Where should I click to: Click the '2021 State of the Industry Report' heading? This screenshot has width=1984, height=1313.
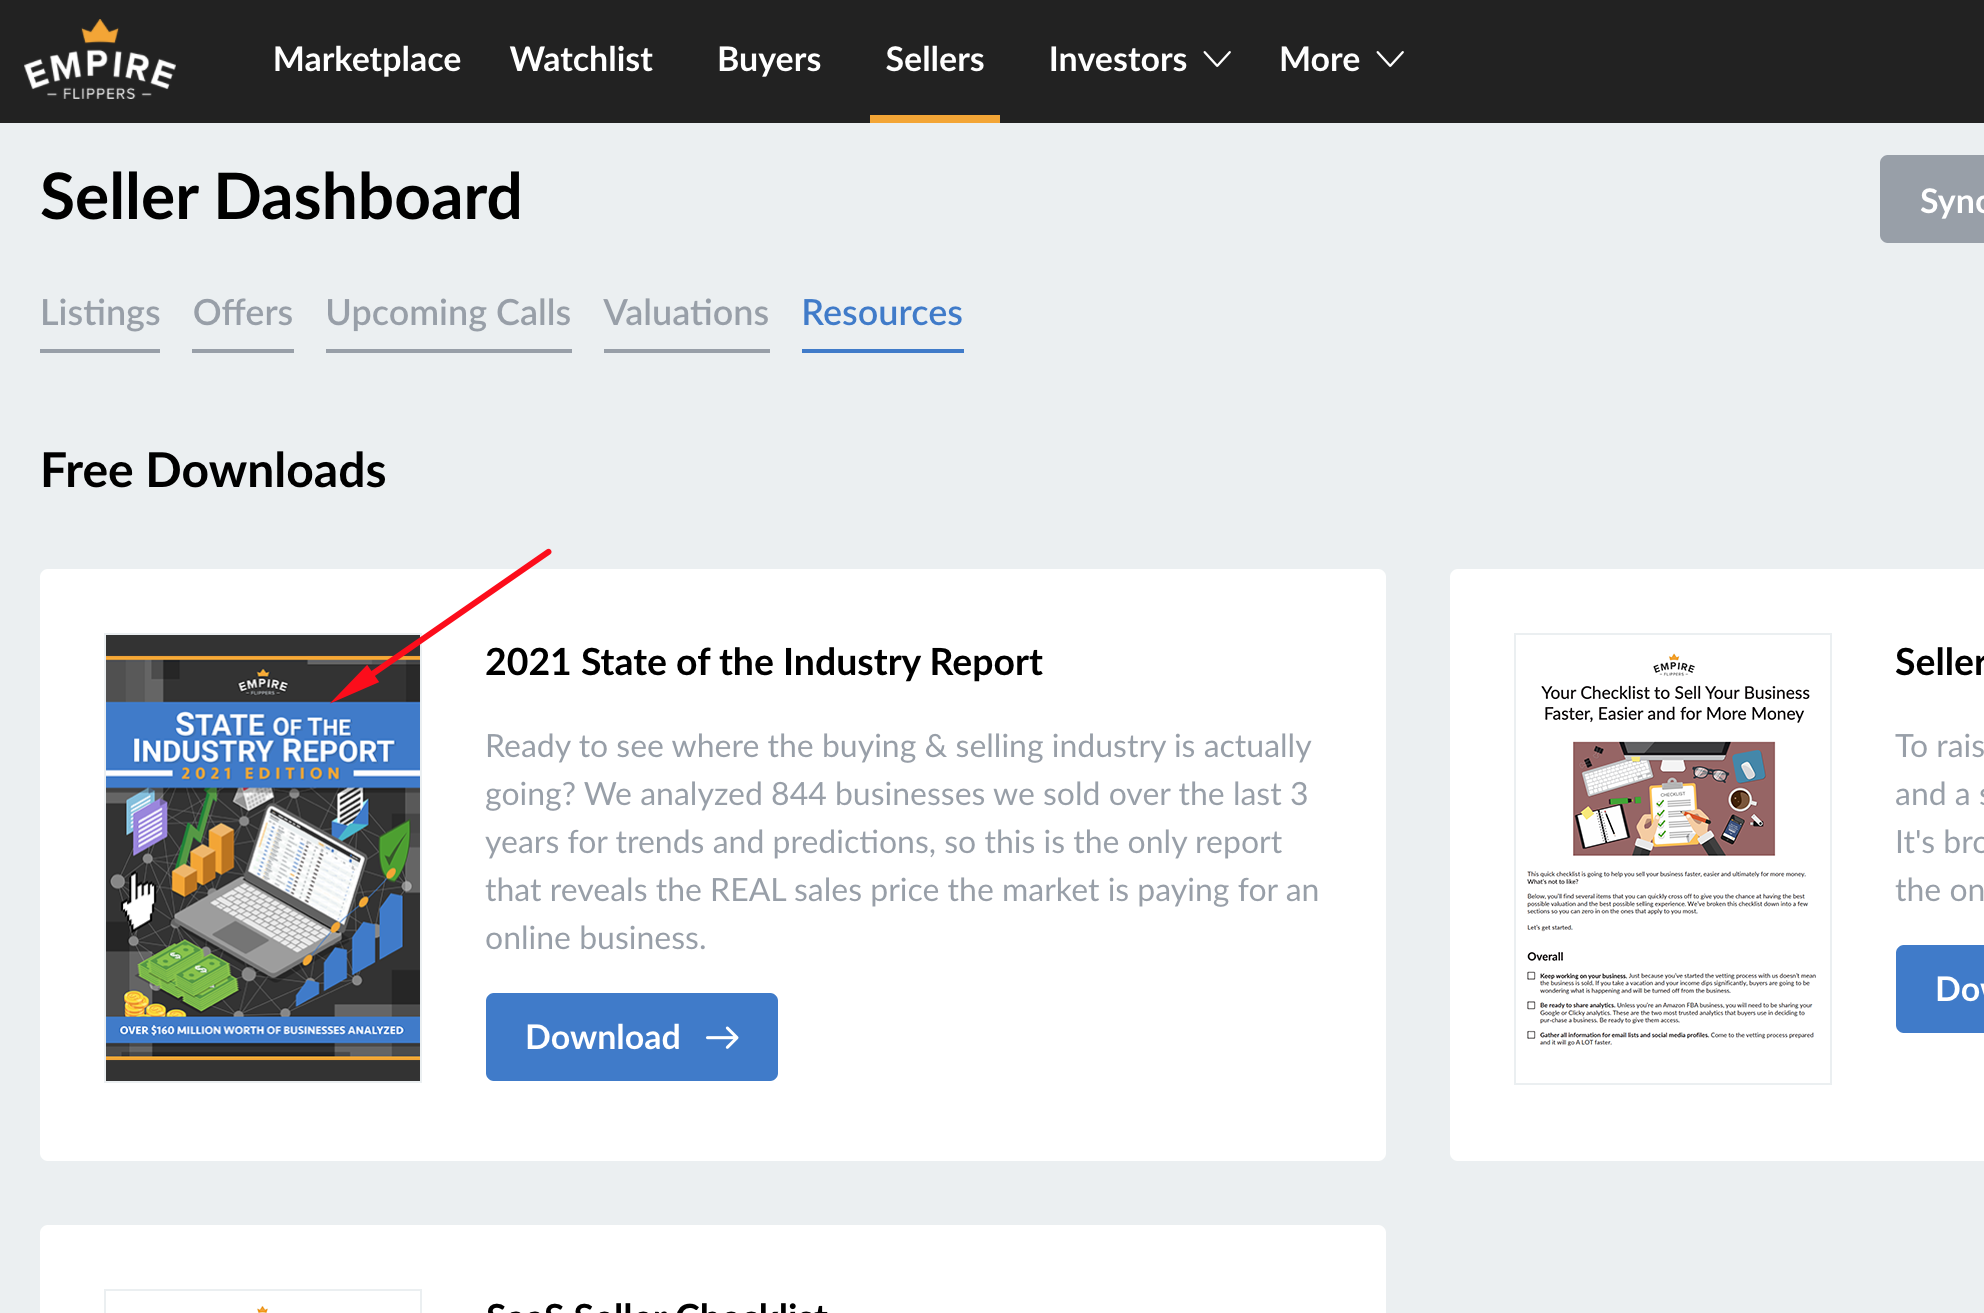tap(764, 662)
